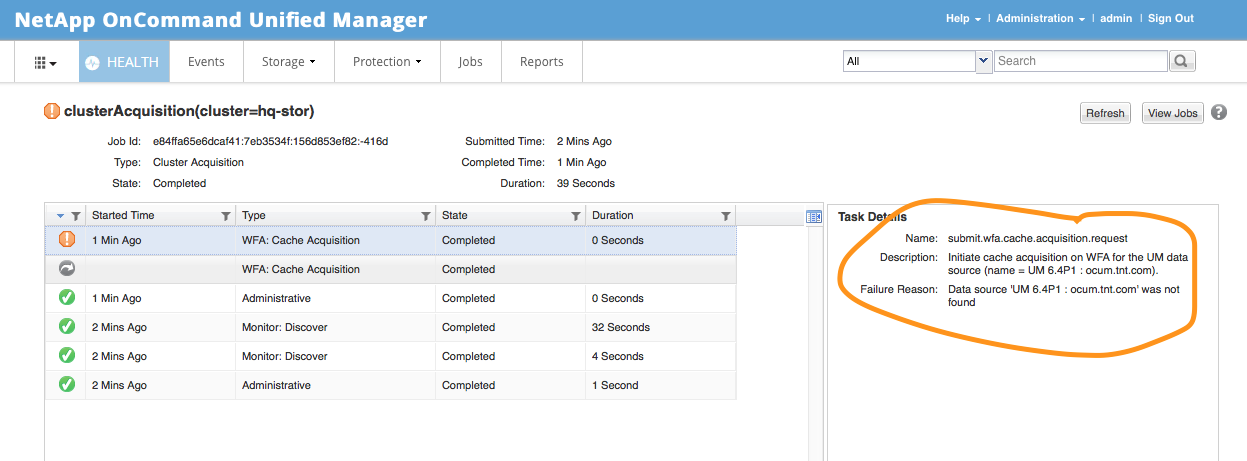Click '1 Second' duration cell
This screenshot has height=461, width=1247.
pyautogui.click(x=661, y=385)
